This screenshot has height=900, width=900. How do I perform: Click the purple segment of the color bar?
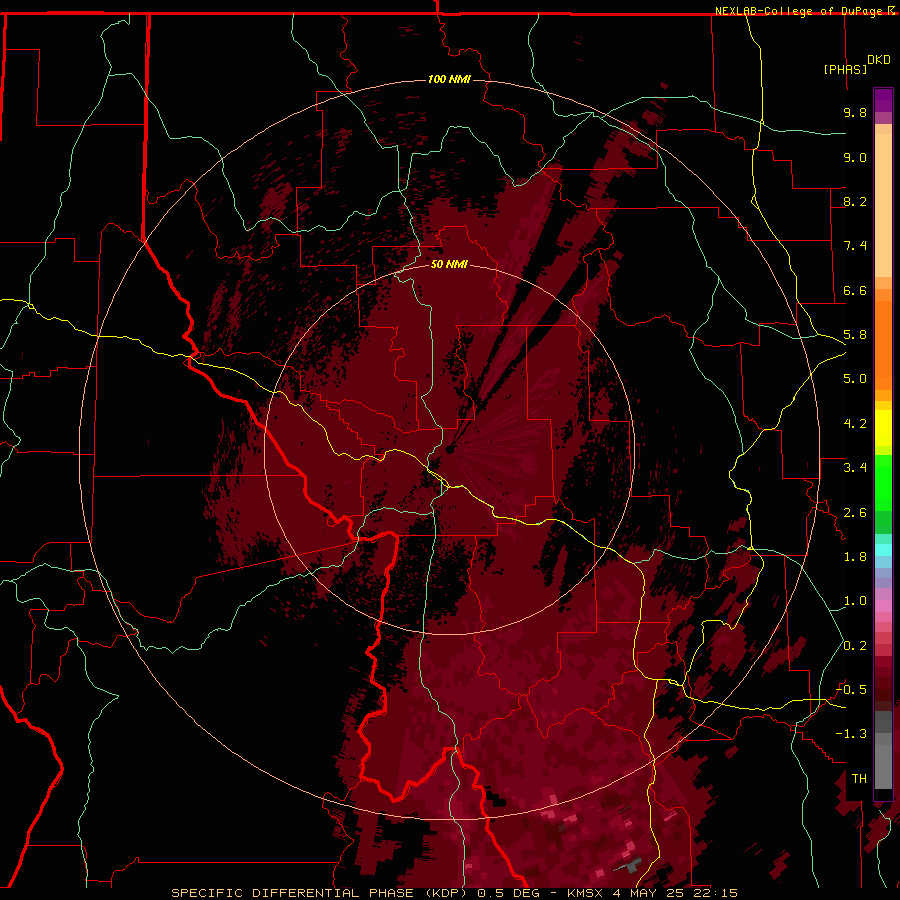tap(883, 100)
